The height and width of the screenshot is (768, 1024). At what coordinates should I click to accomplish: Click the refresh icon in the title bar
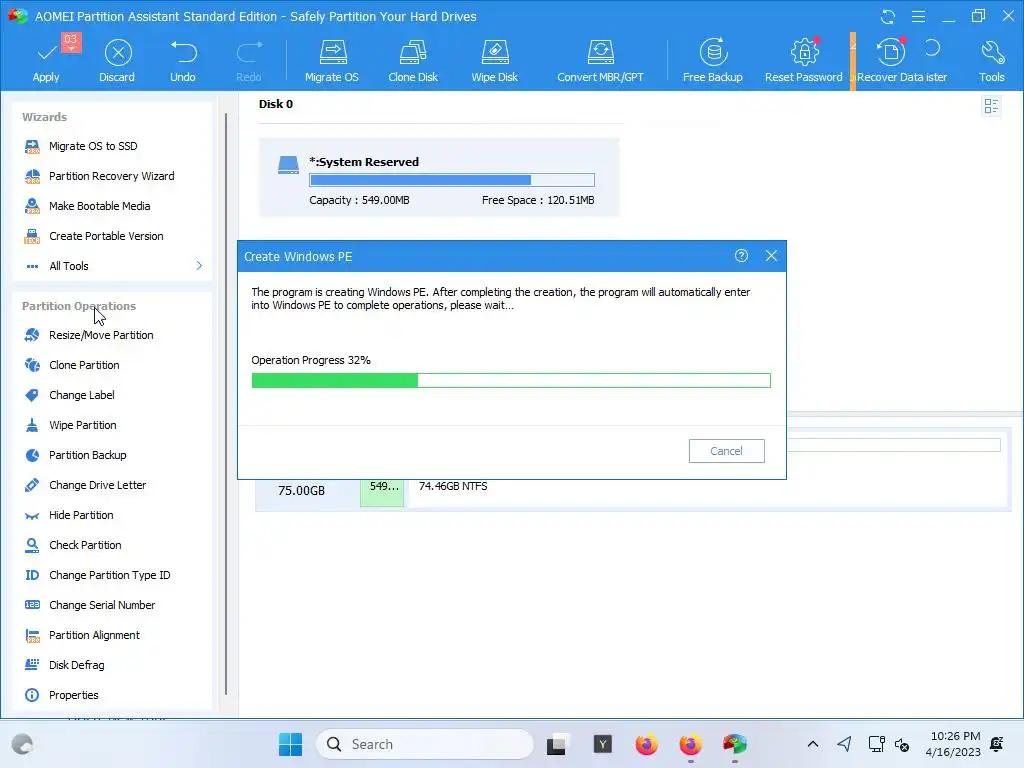tap(888, 16)
